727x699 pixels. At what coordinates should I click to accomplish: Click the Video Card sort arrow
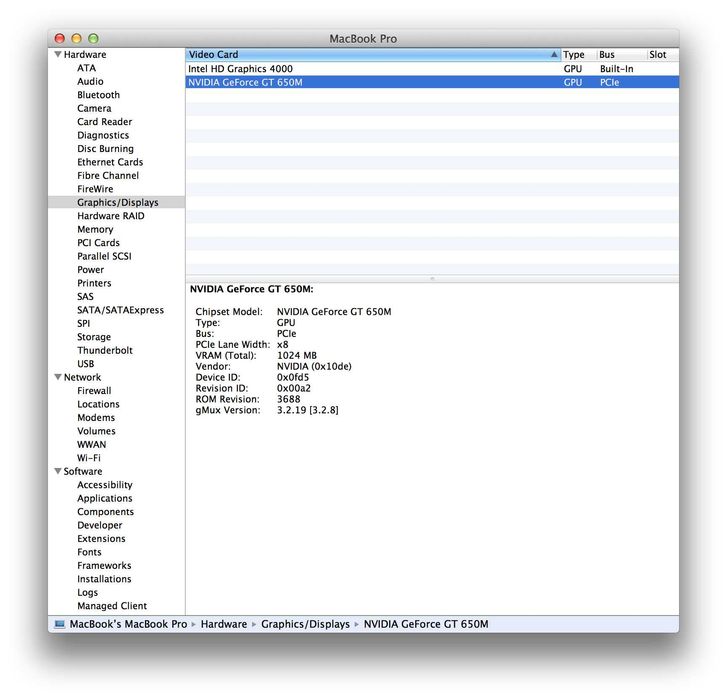pyautogui.click(x=554, y=54)
